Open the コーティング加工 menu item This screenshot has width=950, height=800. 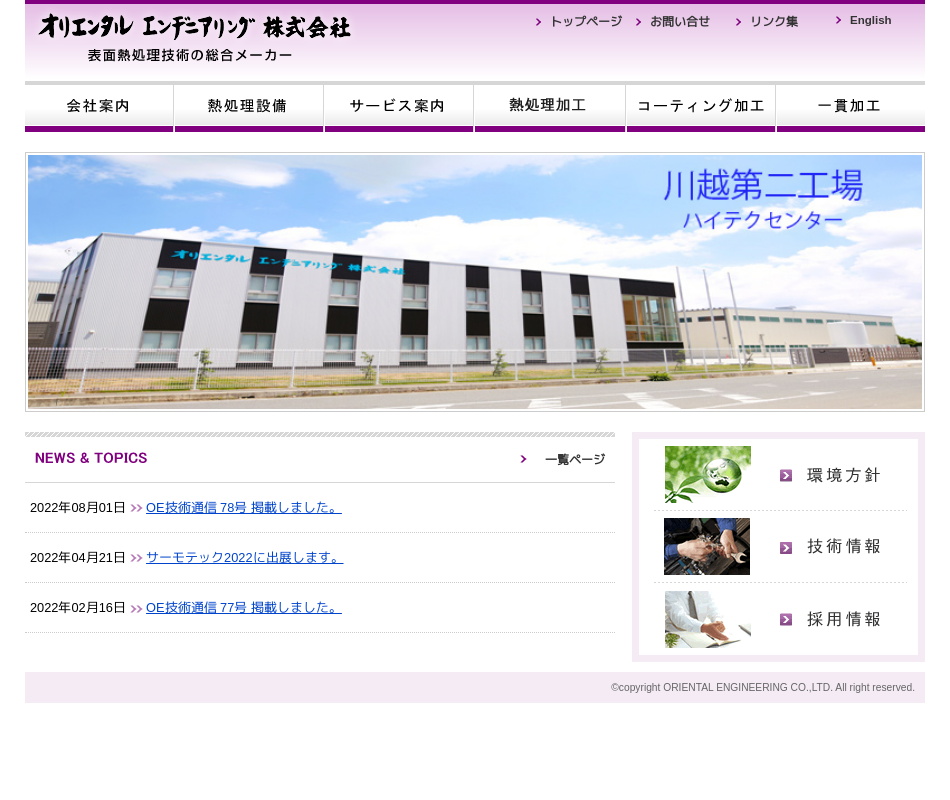(700, 106)
